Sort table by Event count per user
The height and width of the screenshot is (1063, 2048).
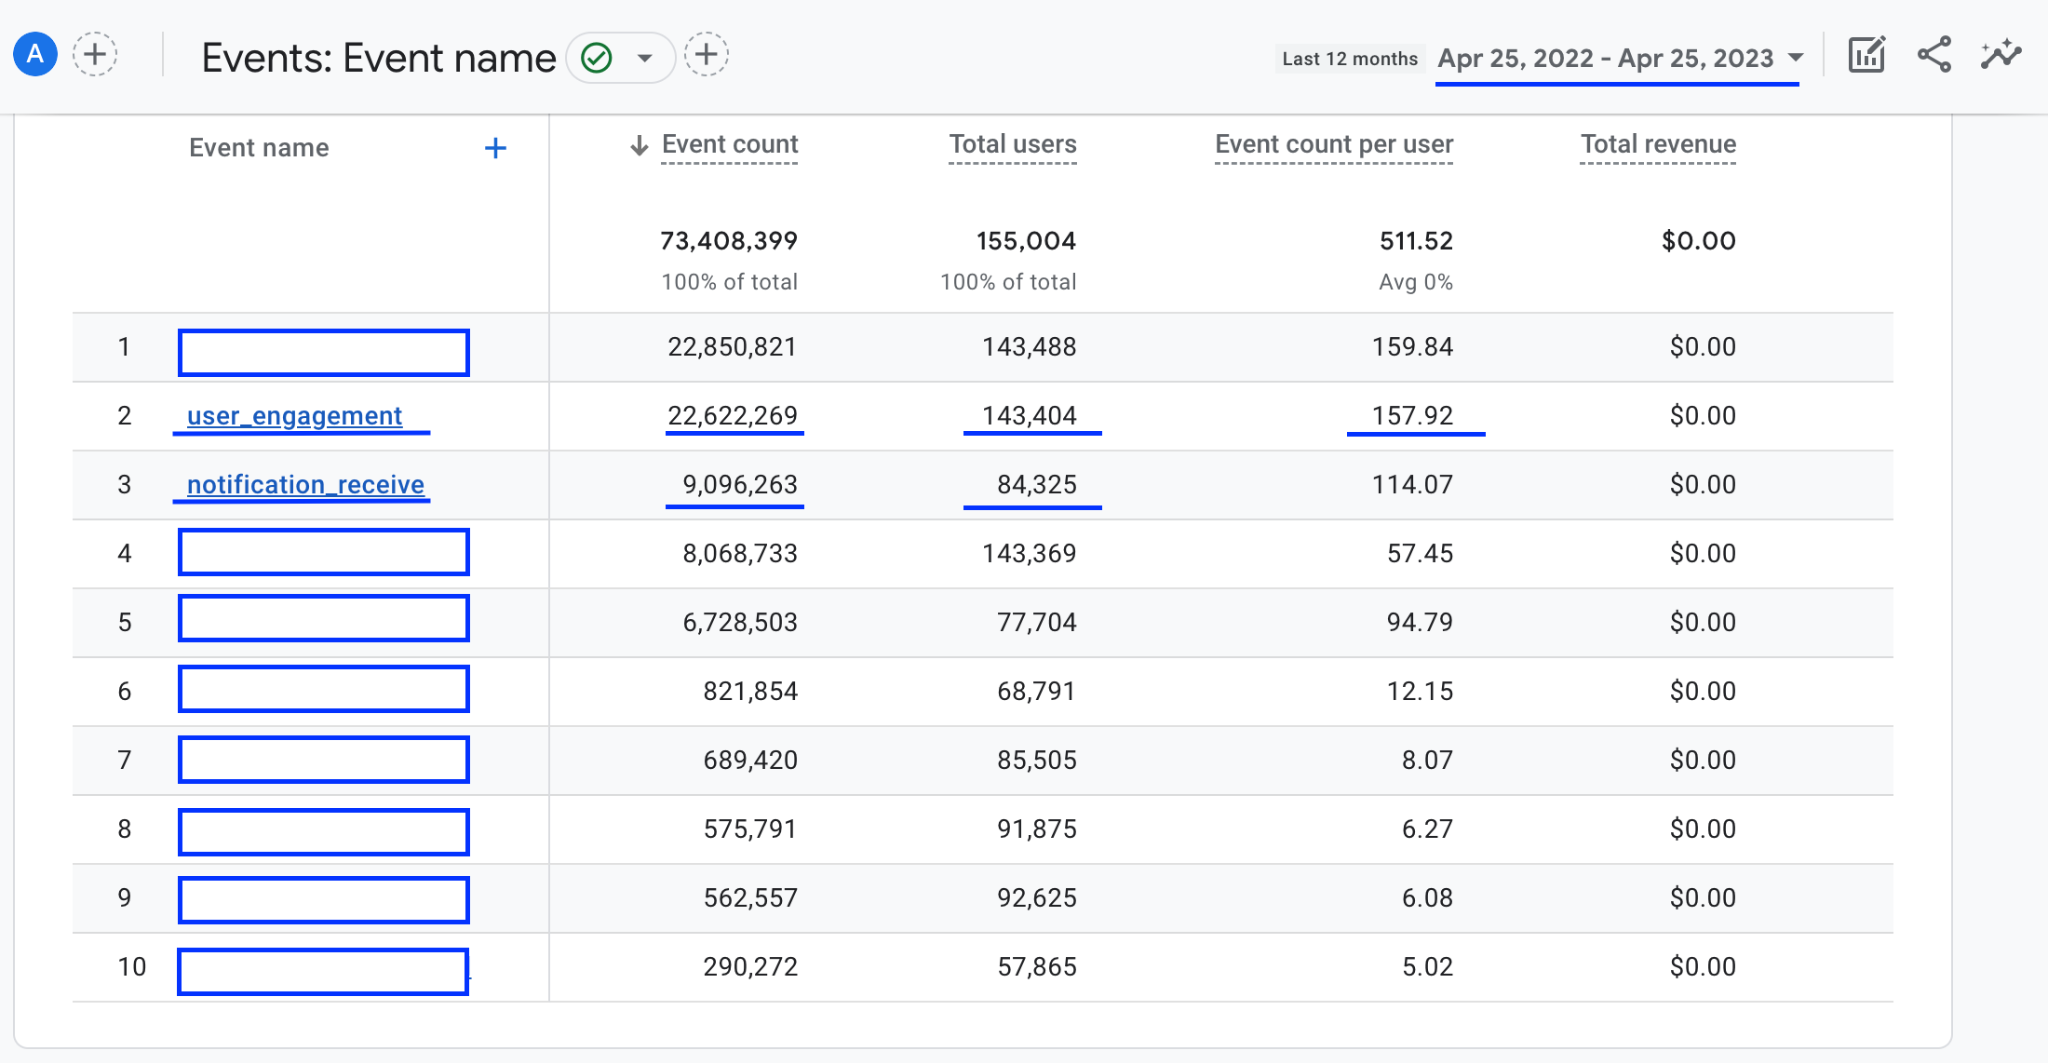[x=1333, y=145]
